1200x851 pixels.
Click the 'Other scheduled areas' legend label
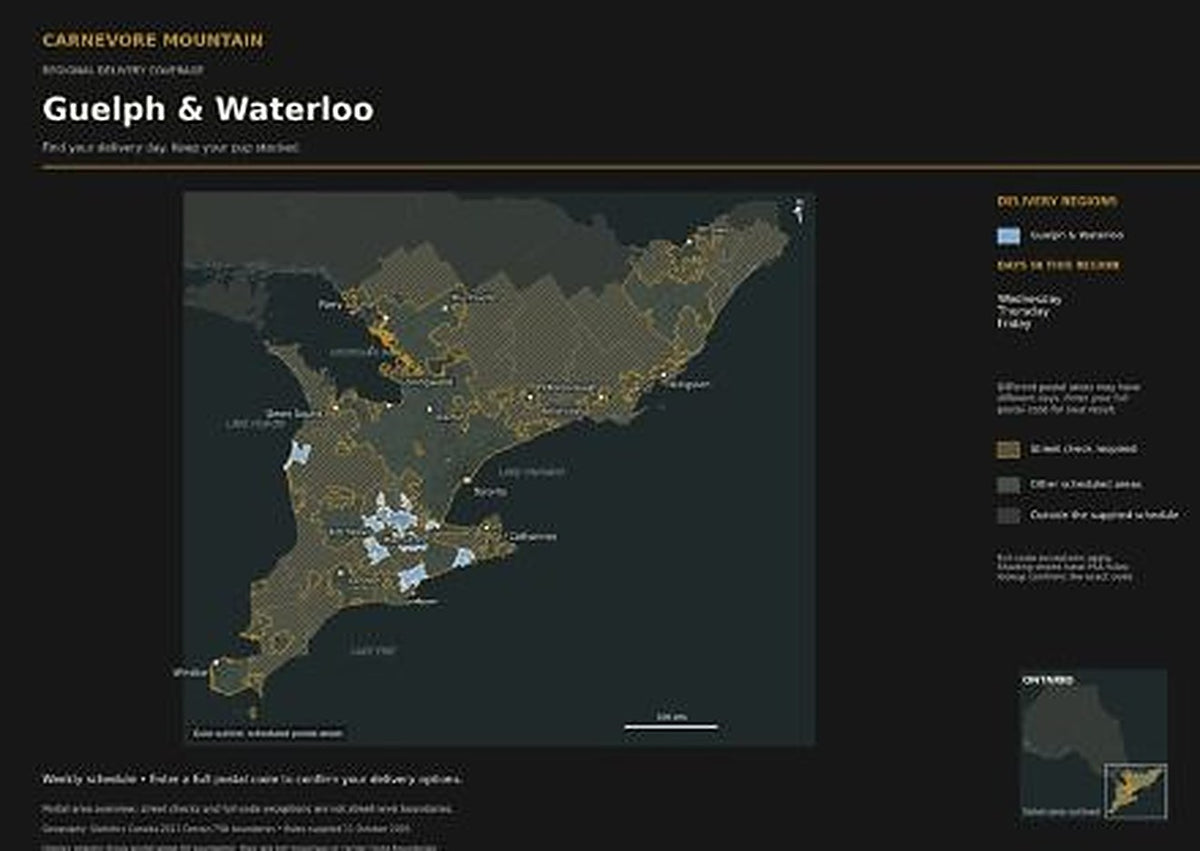[x=1086, y=484]
